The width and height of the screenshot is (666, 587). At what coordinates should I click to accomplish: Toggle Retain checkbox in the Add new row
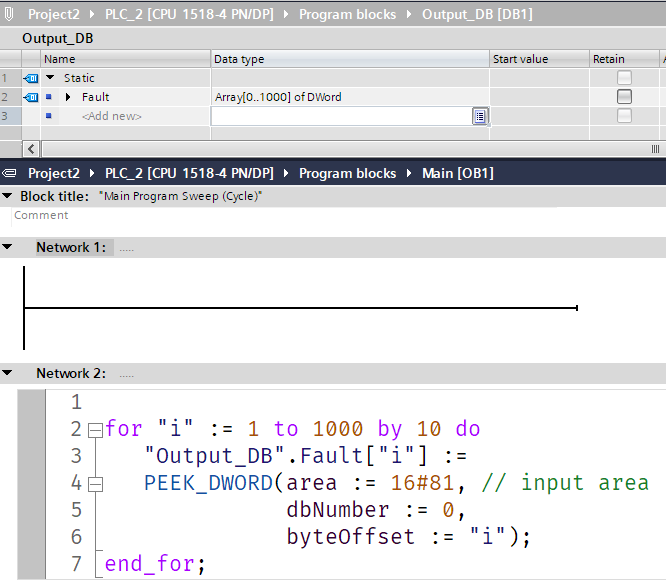624,116
